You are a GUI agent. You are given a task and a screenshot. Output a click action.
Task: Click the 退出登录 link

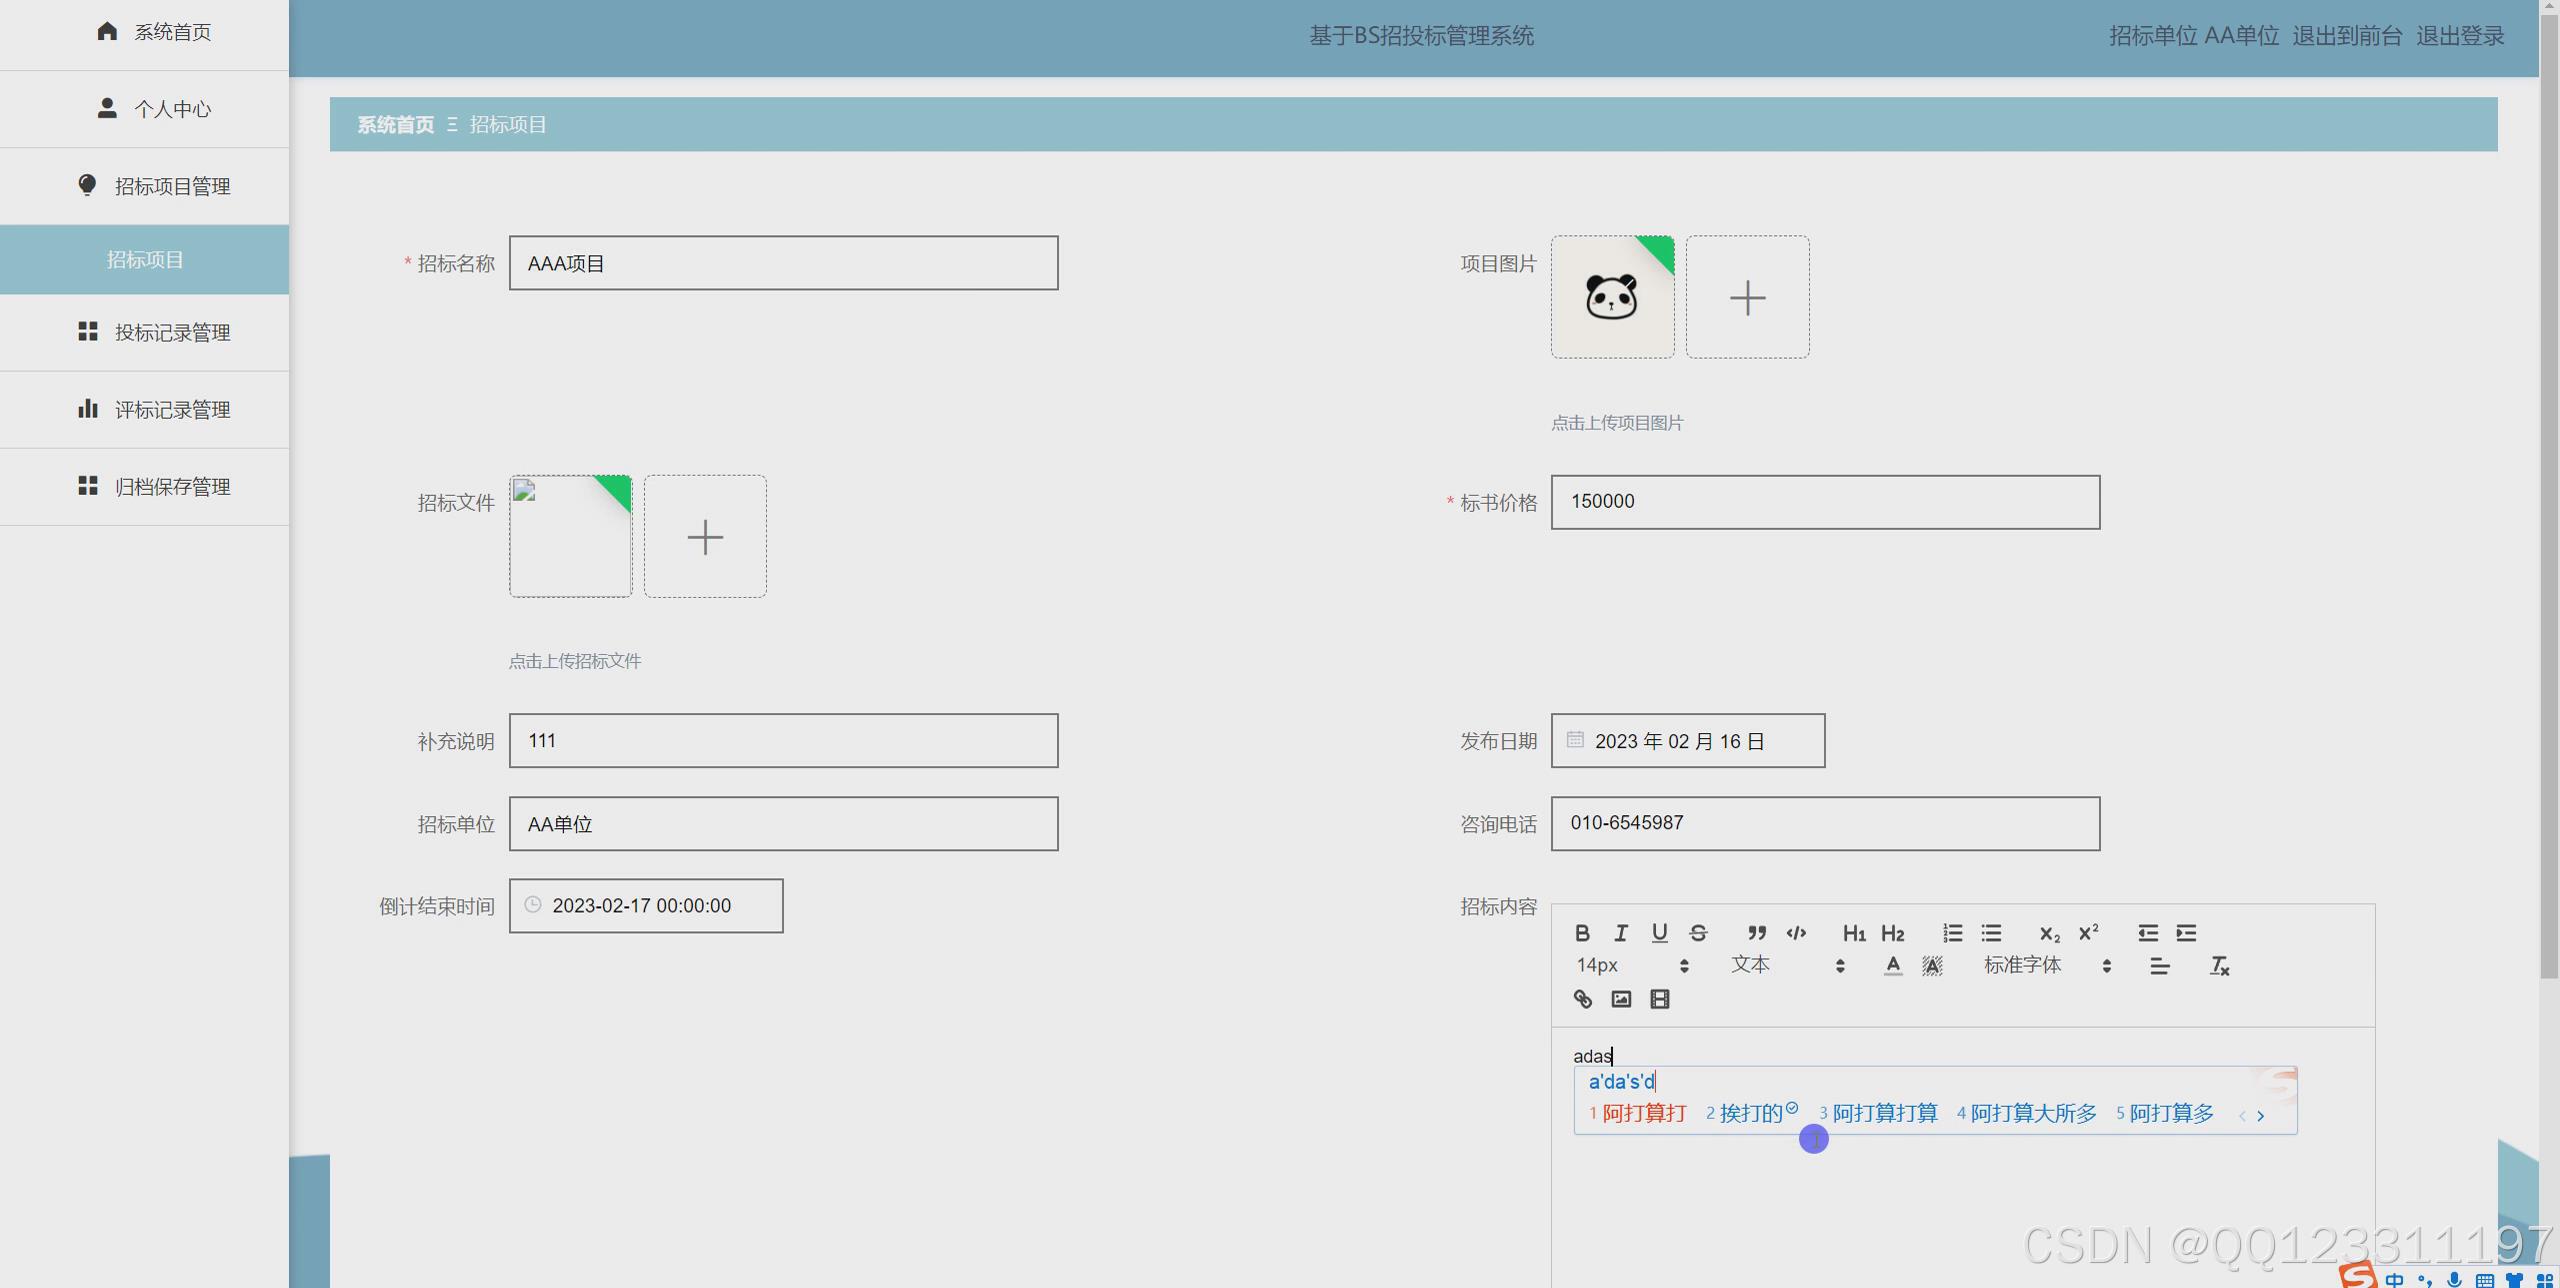(x=2461, y=36)
